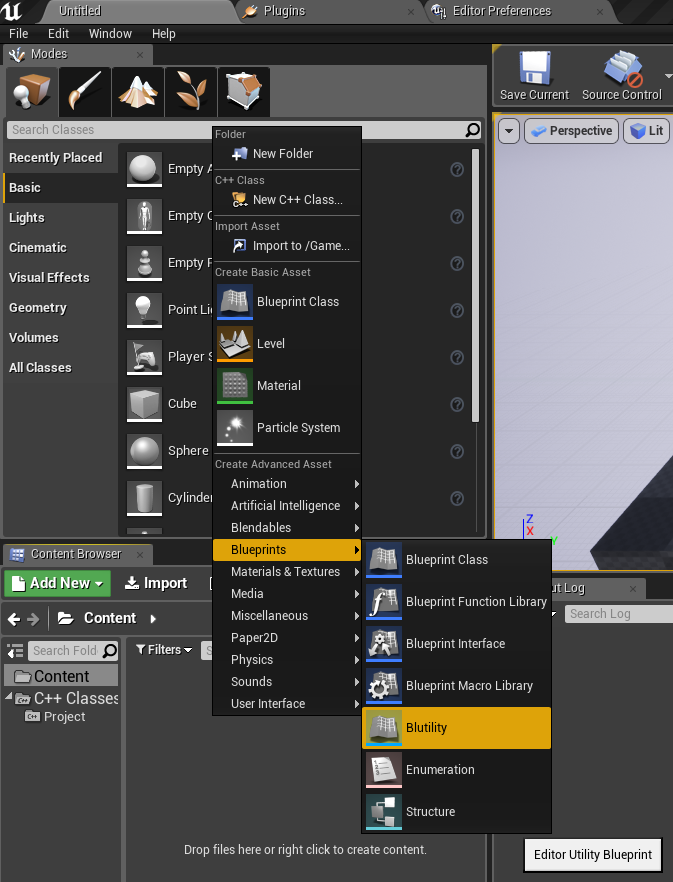The image size is (673, 882).
Task: Go forward in Content Browser history
Action: 33,619
